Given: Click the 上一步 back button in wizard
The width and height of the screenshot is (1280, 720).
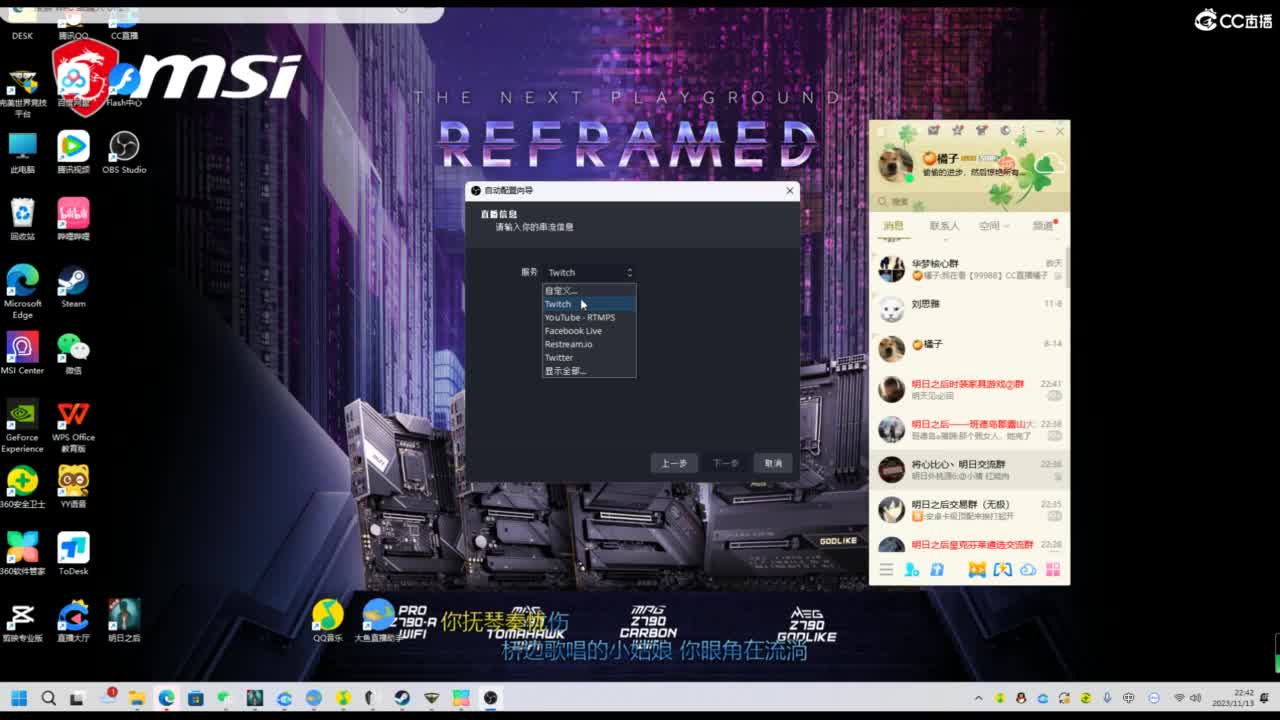Looking at the screenshot, I should pos(674,463).
